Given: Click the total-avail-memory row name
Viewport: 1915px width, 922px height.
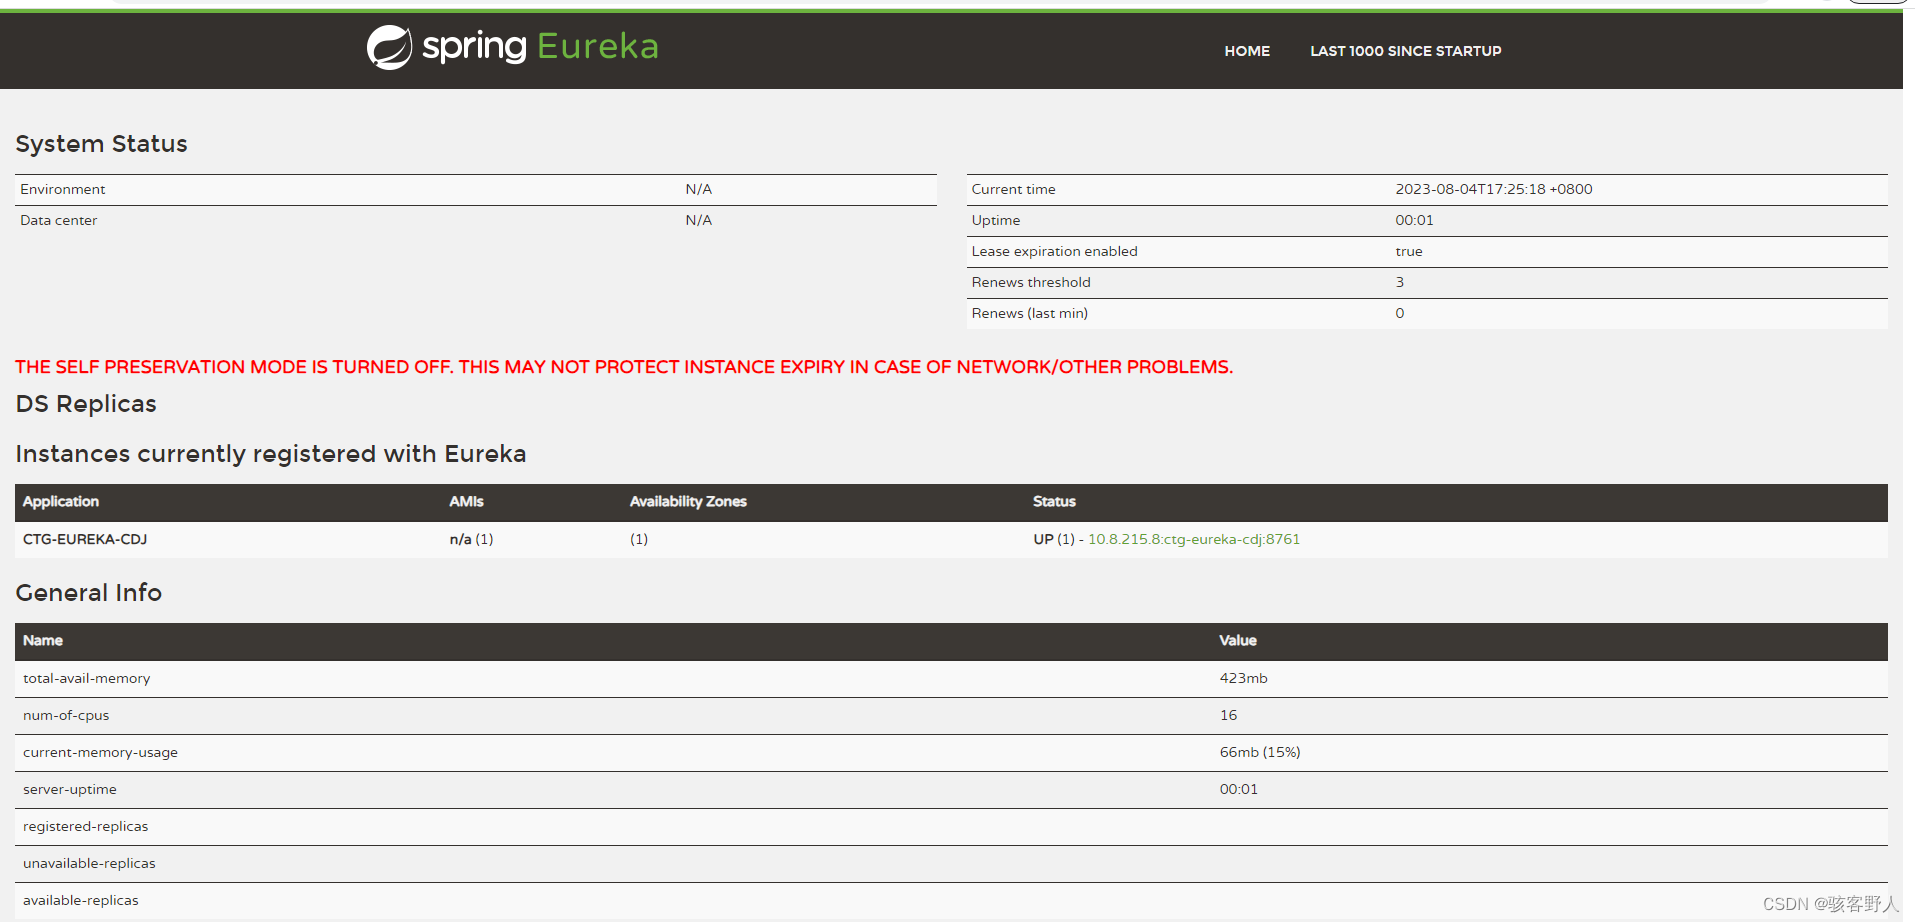Looking at the screenshot, I should (x=87, y=678).
